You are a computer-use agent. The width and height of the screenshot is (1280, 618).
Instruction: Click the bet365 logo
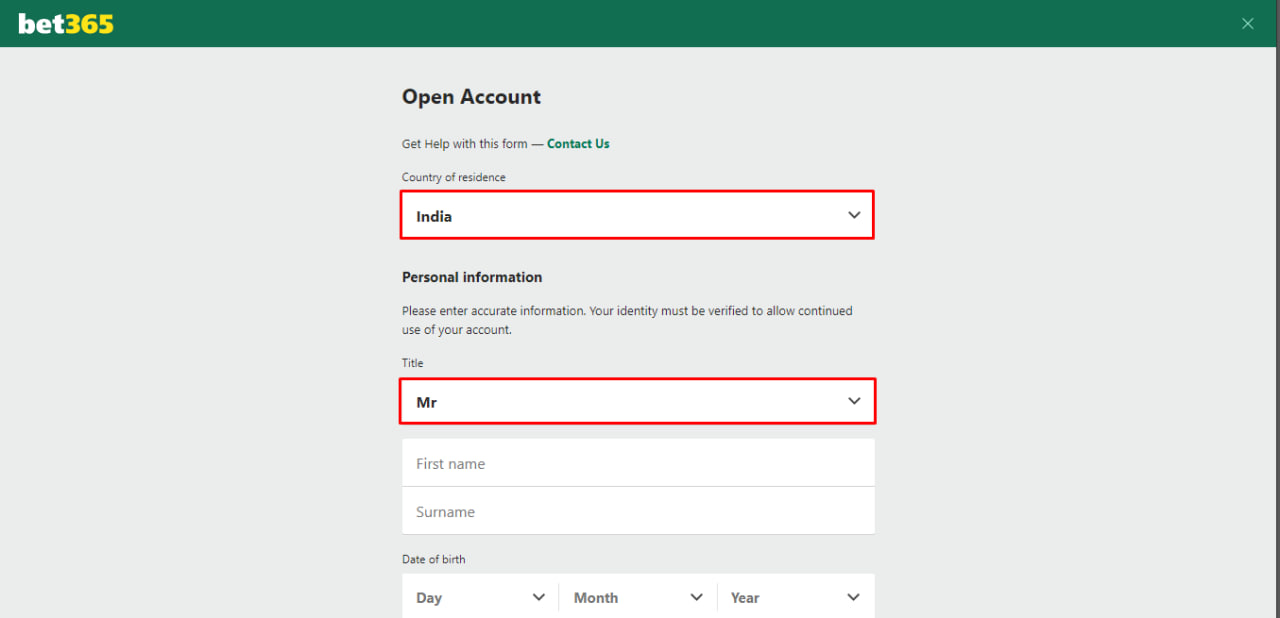click(66, 24)
